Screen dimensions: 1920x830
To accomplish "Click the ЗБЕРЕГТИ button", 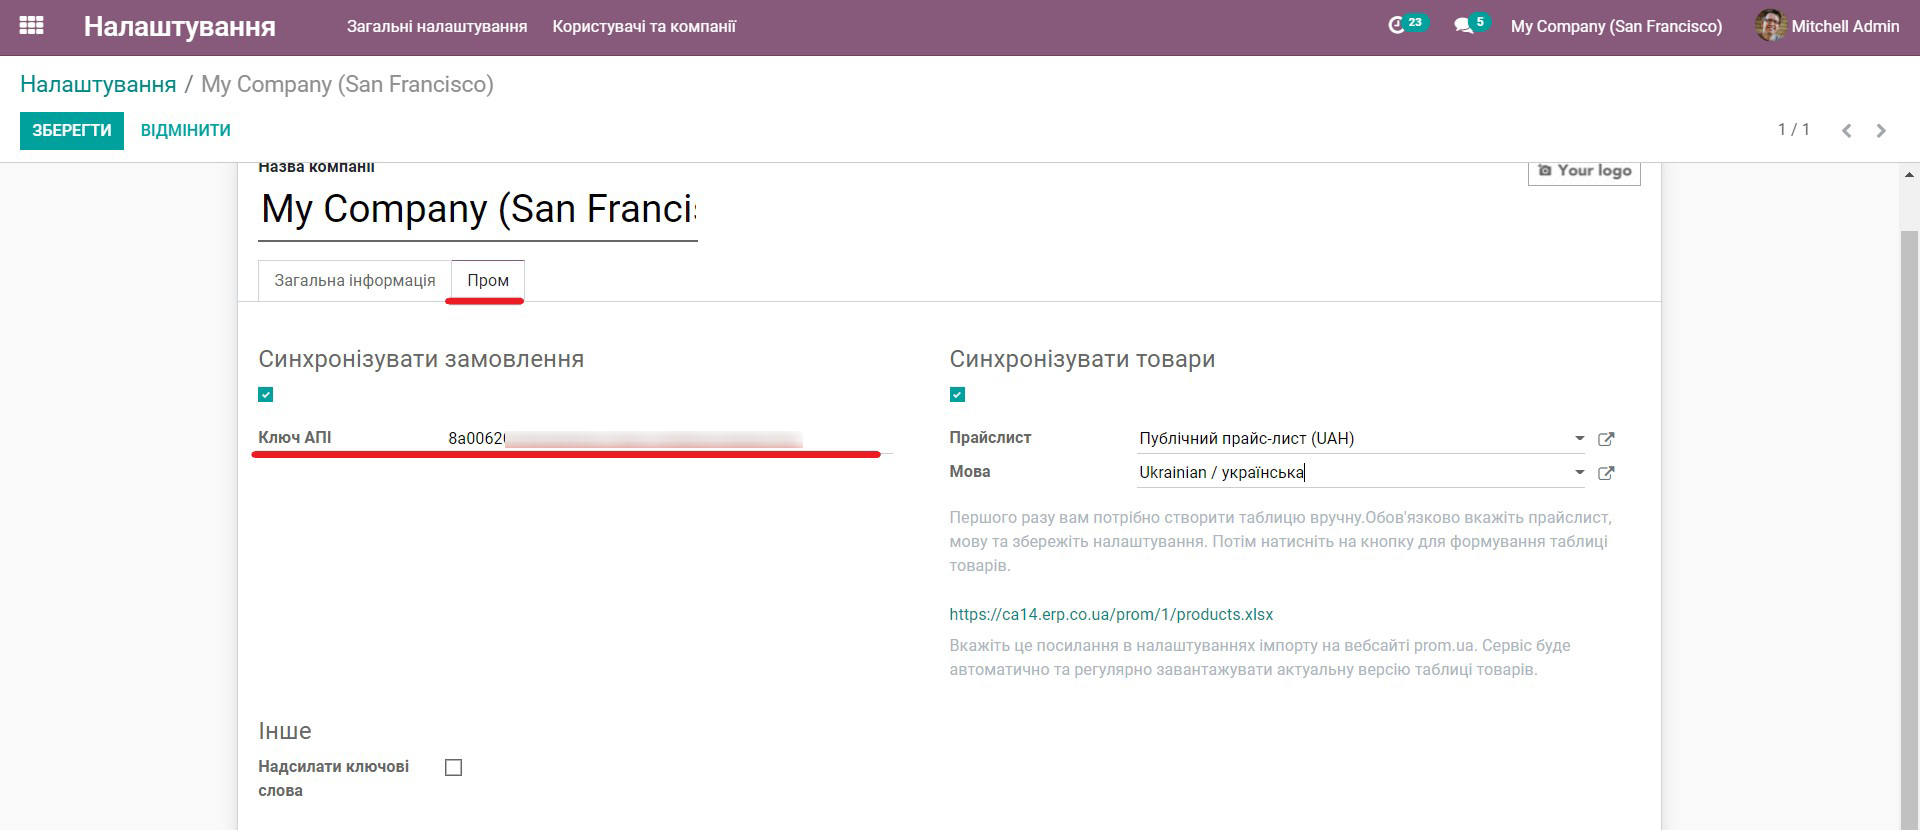I will click(x=72, y=131).
